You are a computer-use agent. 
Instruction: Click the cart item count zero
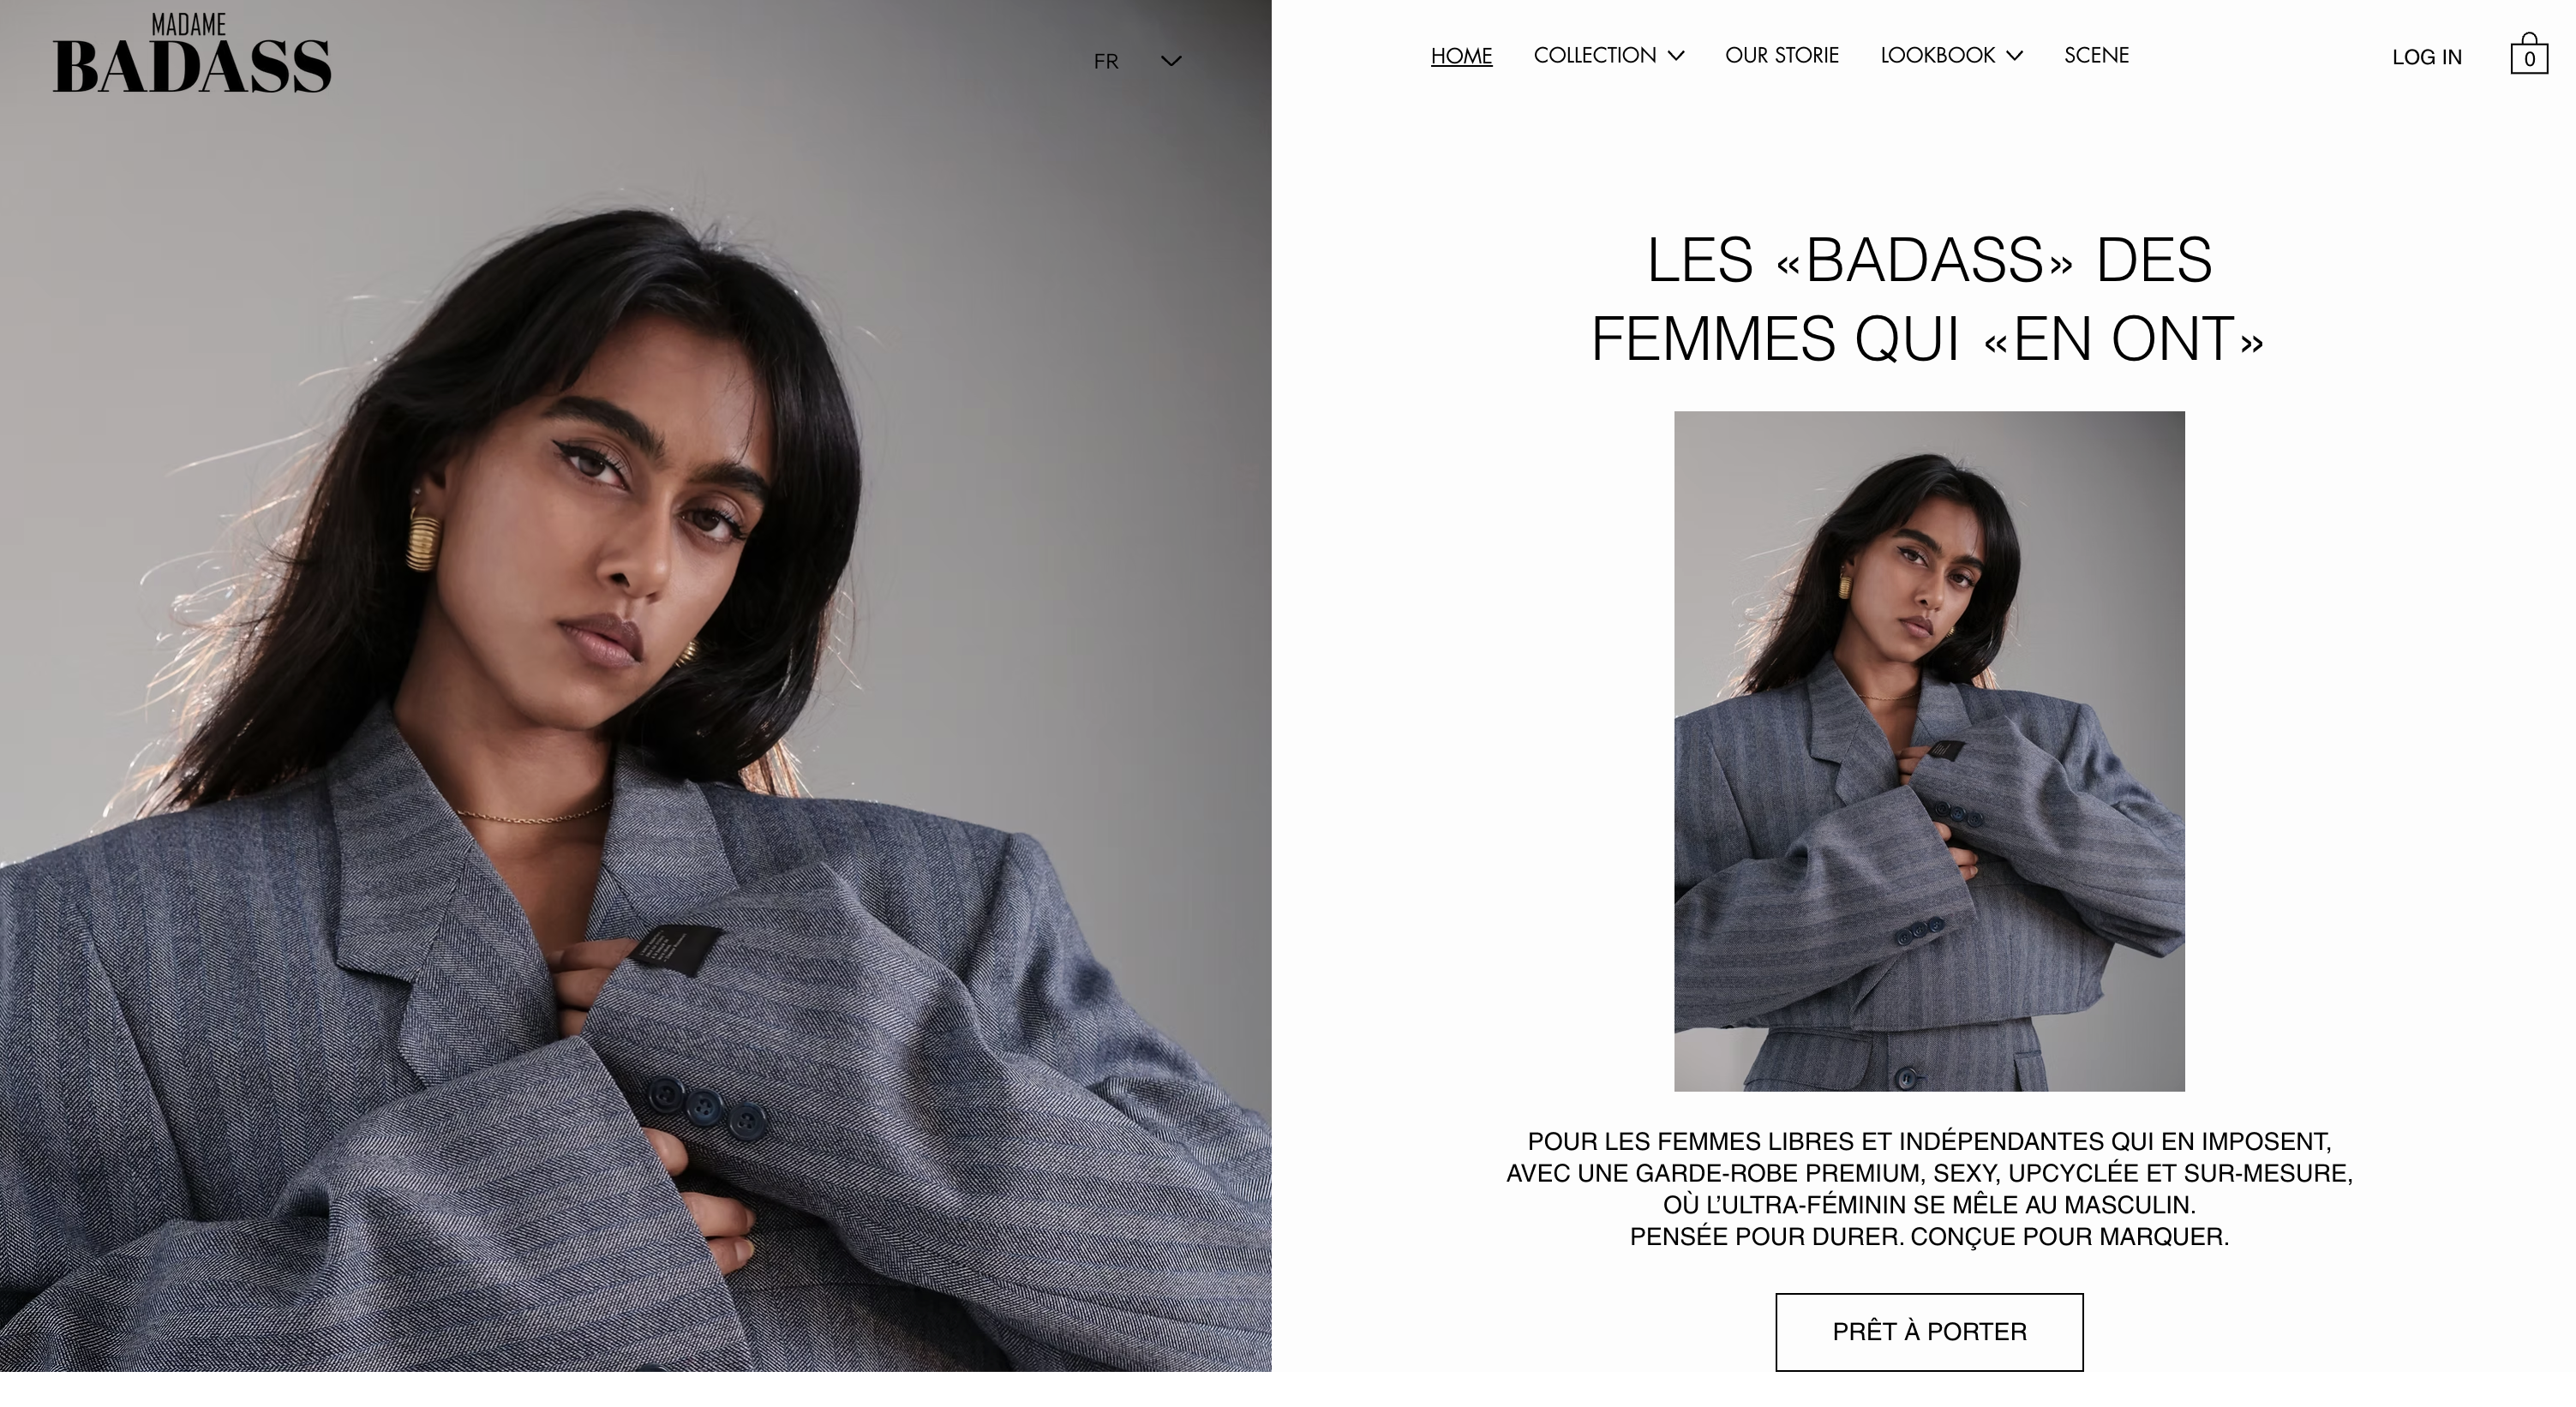click(x=2530, y=60)
